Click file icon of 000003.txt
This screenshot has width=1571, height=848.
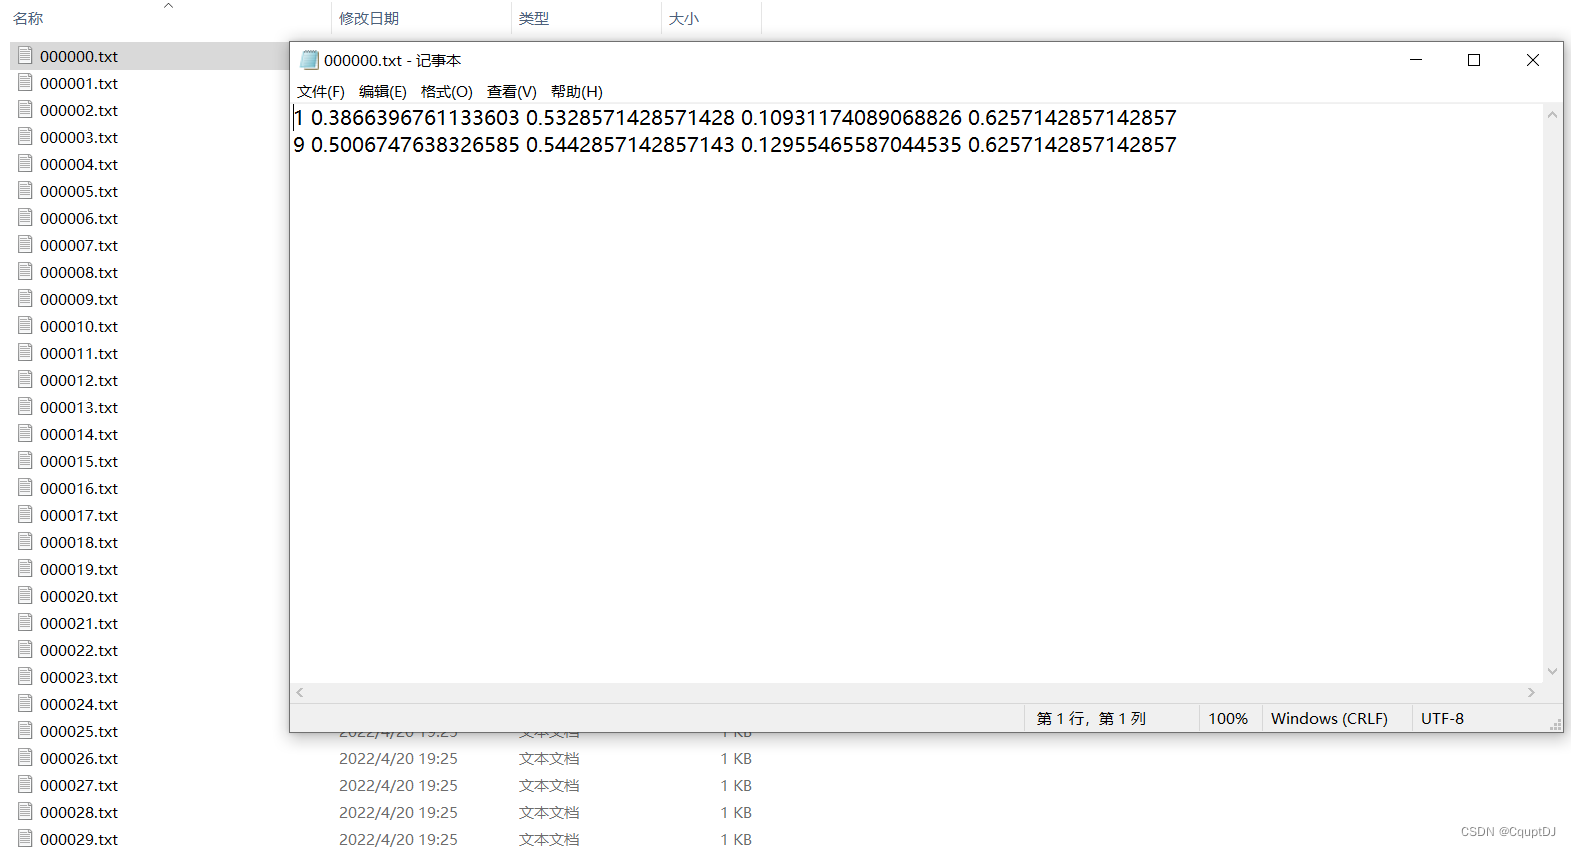[x=25, y=137]
